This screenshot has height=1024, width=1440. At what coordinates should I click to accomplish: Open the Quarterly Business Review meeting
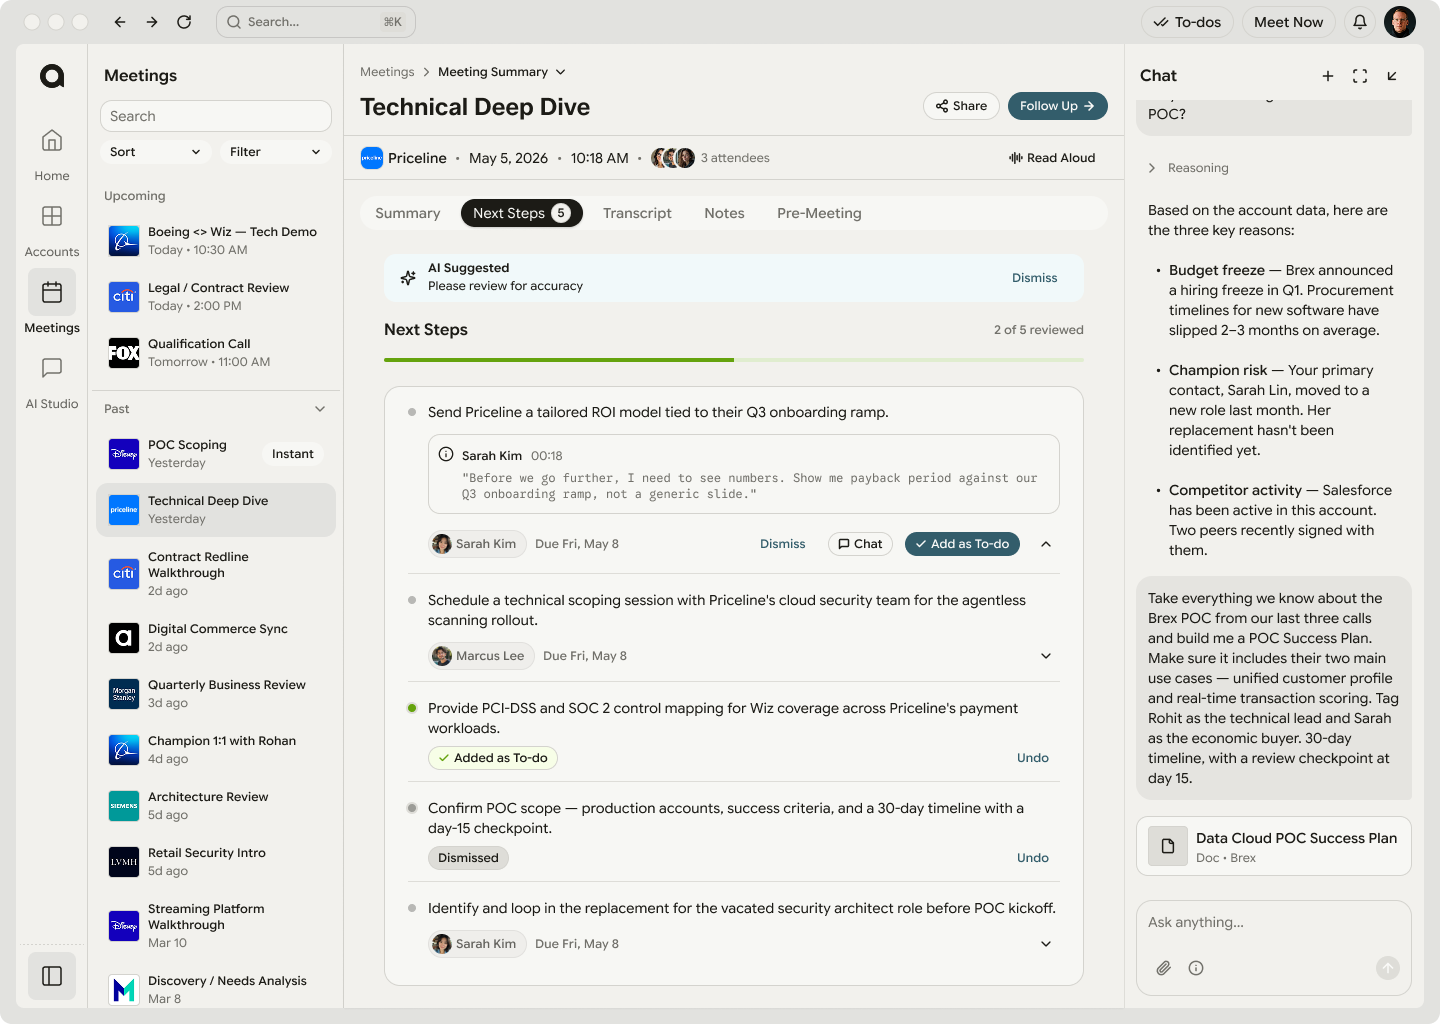coord(216,694)
